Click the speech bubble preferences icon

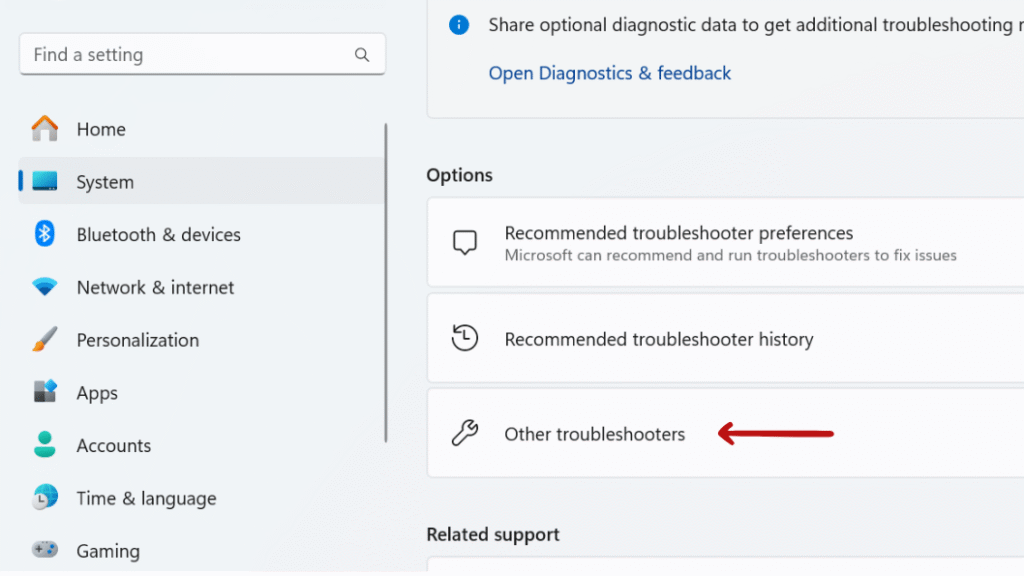pyautogui.click(x=464, y=242)
